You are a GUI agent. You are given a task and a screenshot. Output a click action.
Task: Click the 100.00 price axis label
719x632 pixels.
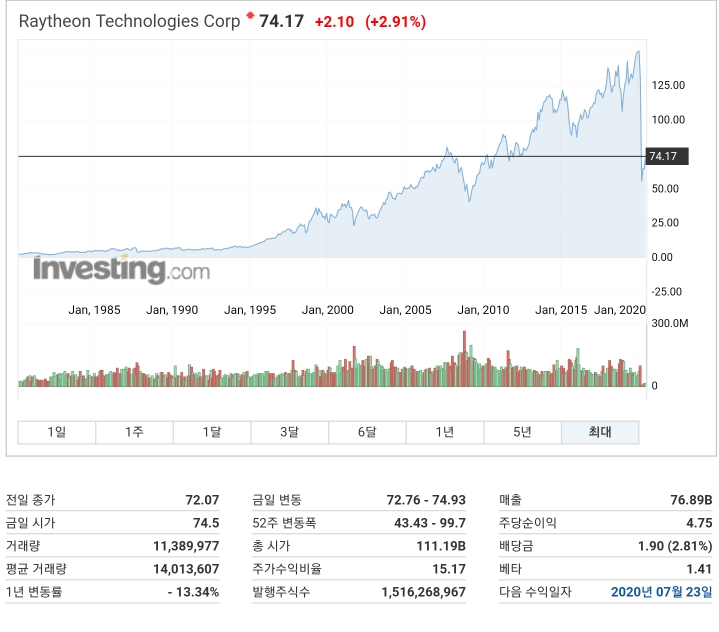click(668, 120)
